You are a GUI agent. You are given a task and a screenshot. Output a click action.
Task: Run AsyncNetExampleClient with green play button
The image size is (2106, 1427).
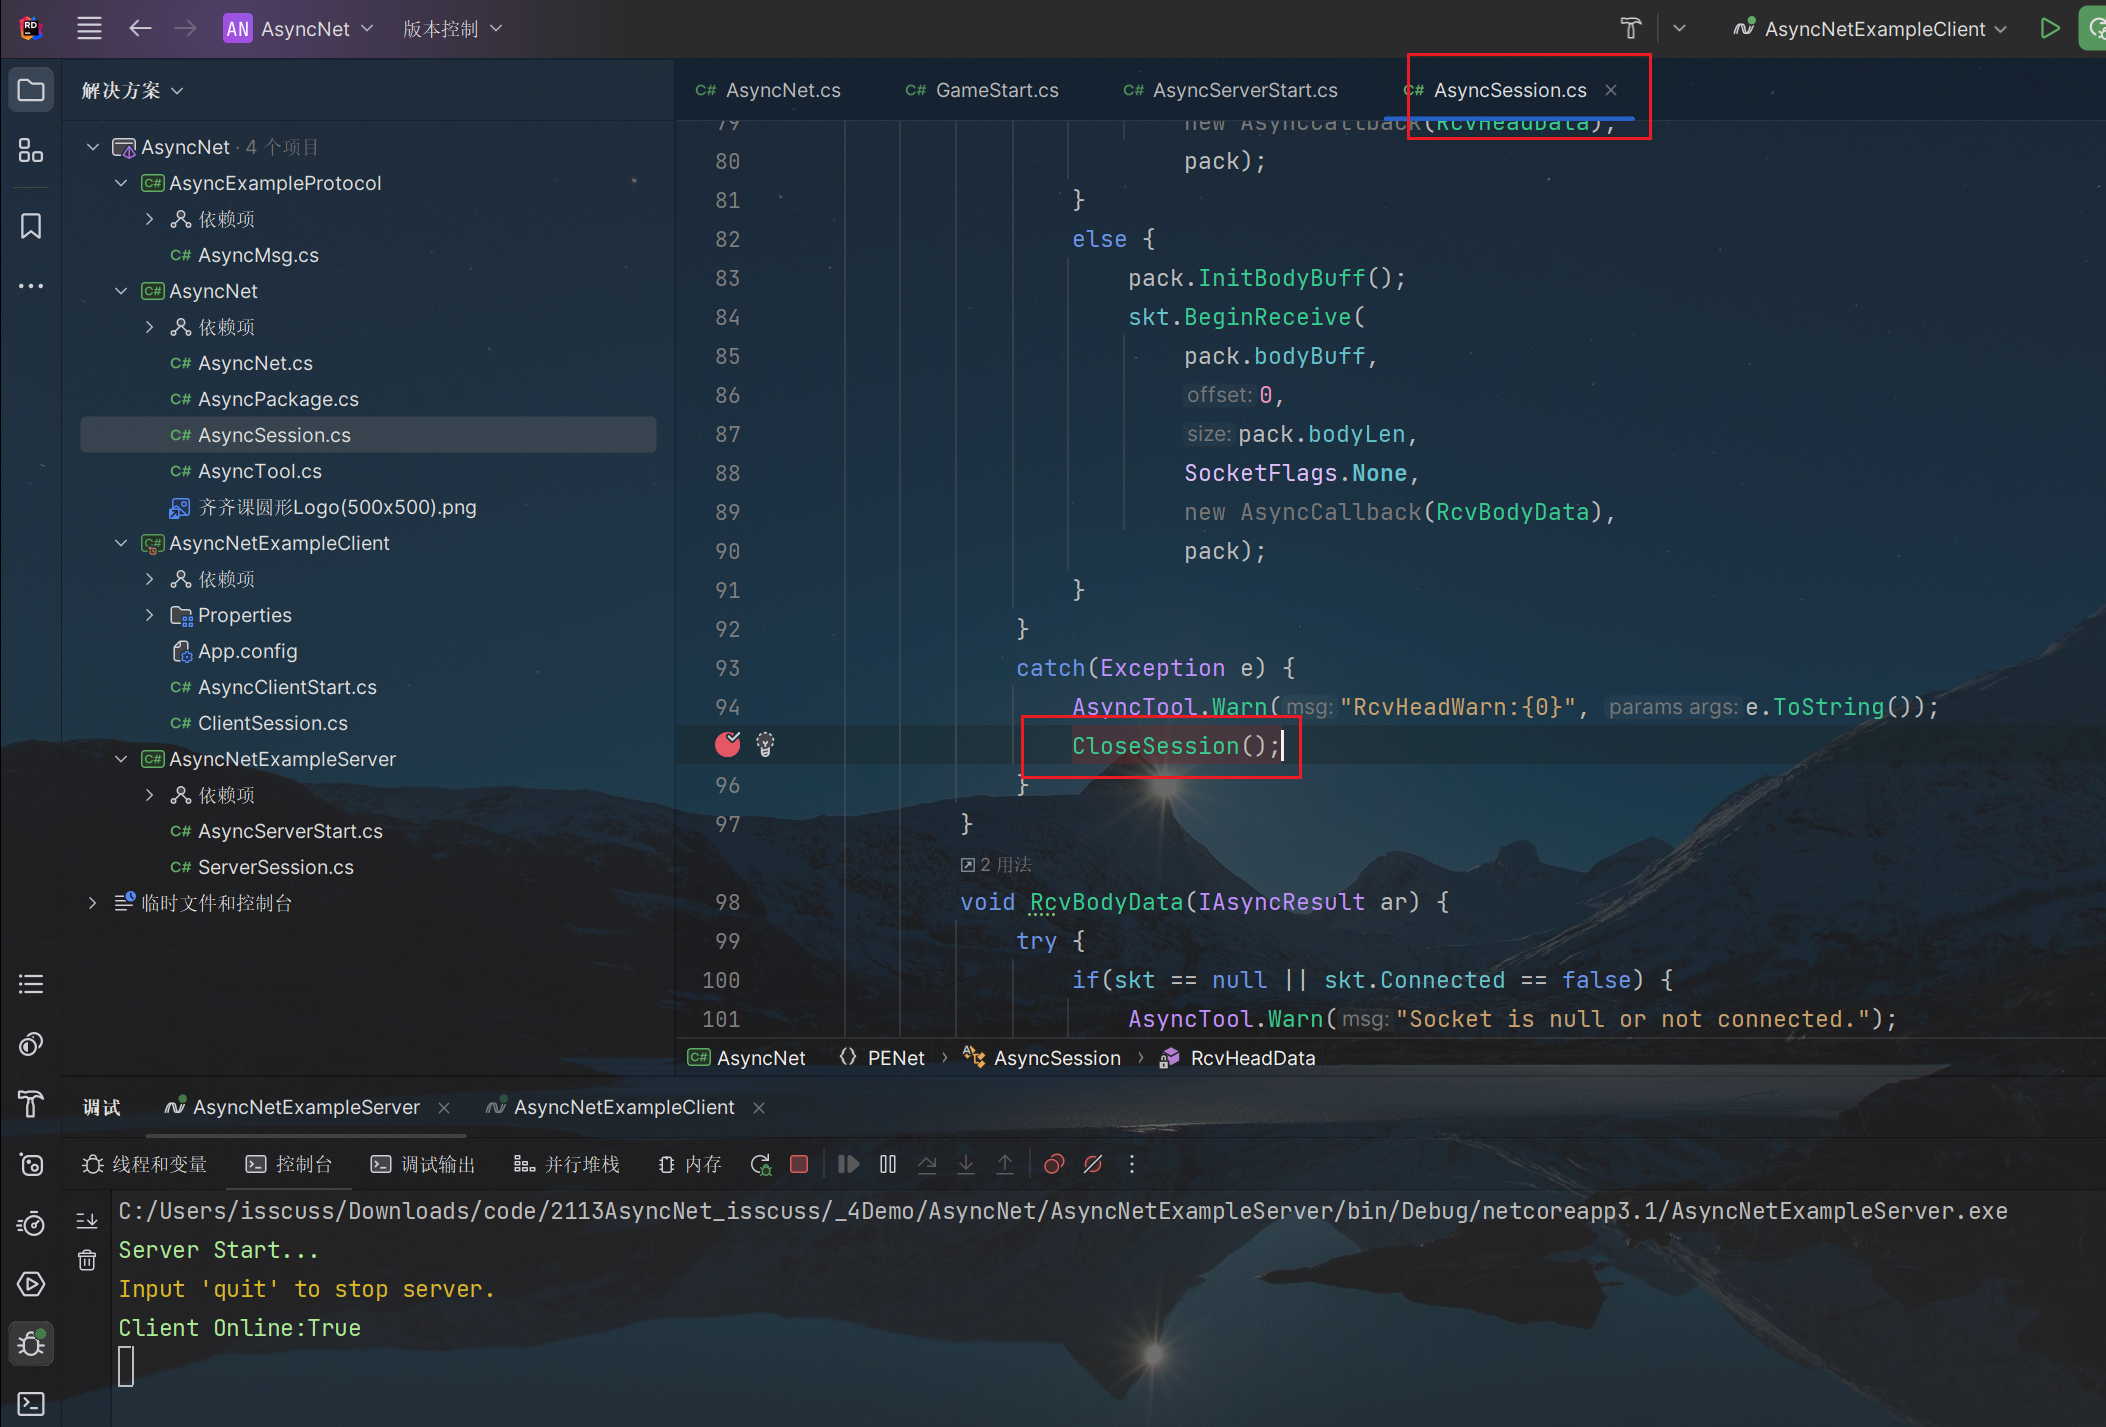tap(2050, 28)
